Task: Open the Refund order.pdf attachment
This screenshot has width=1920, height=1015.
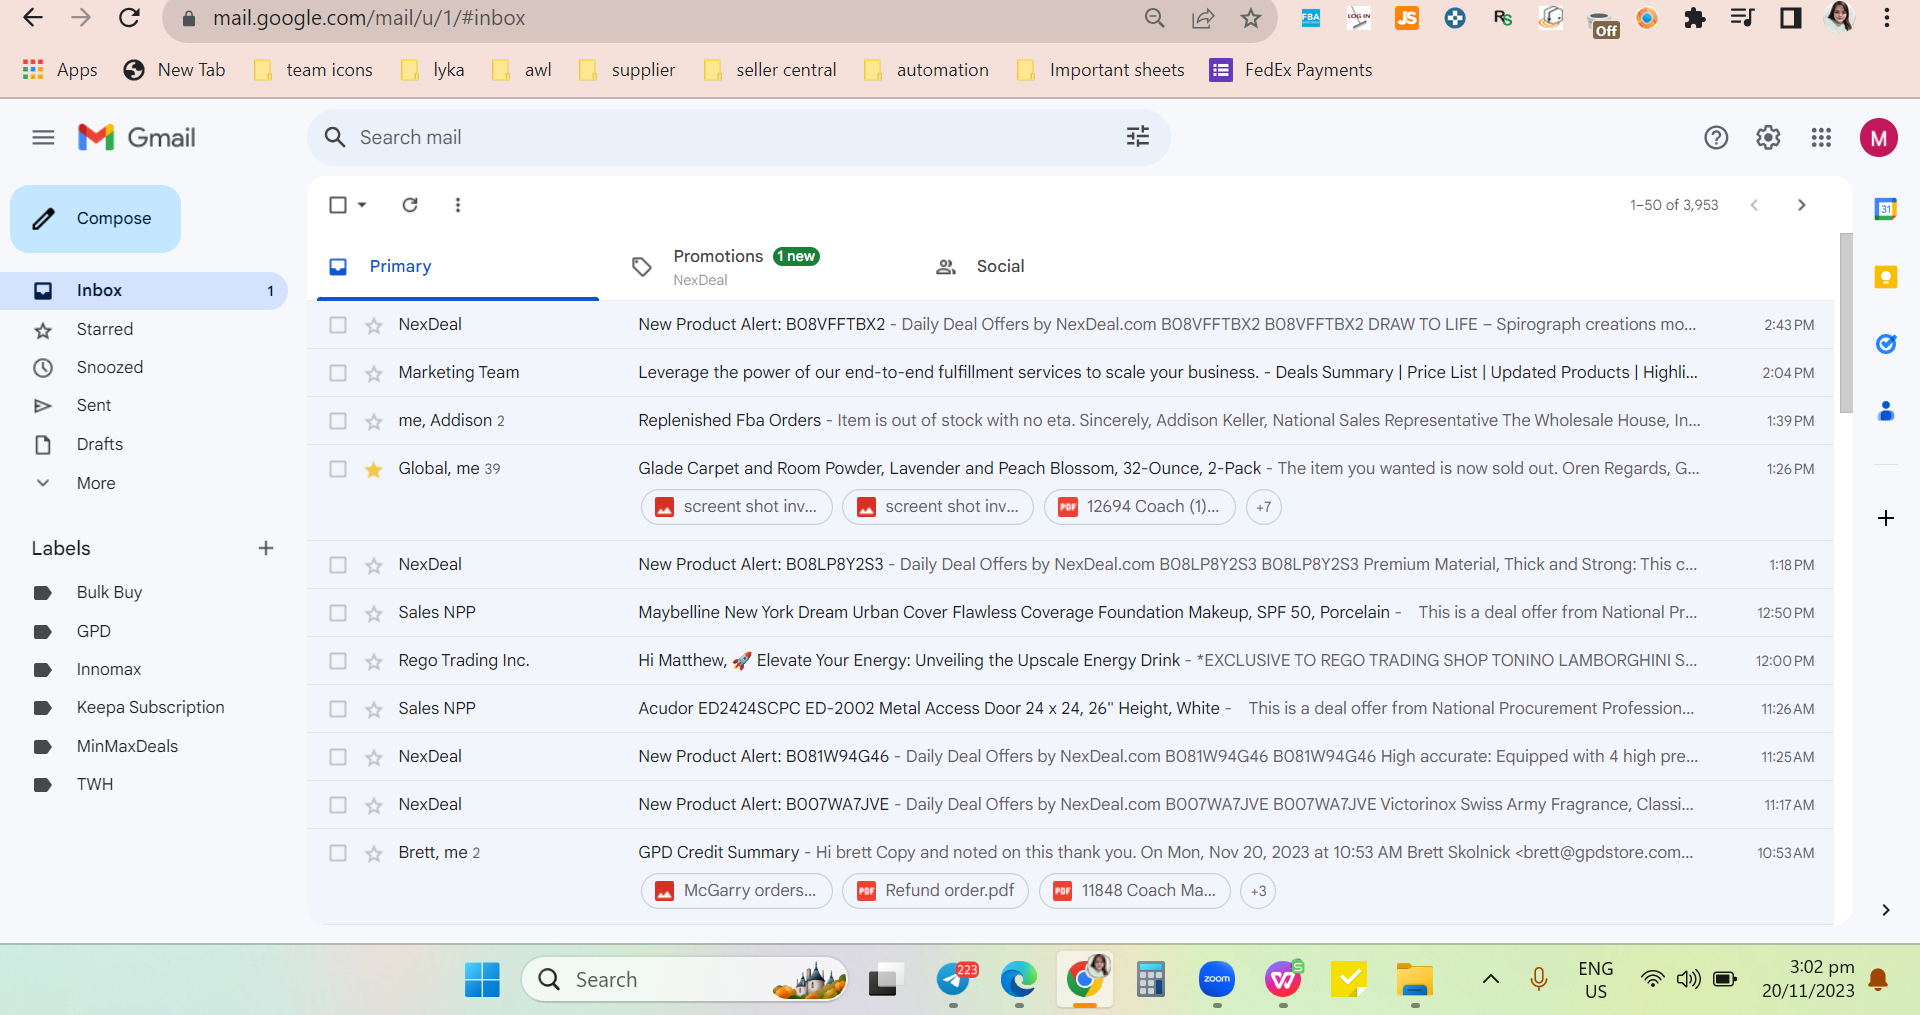Action: (x=936, y=891)
